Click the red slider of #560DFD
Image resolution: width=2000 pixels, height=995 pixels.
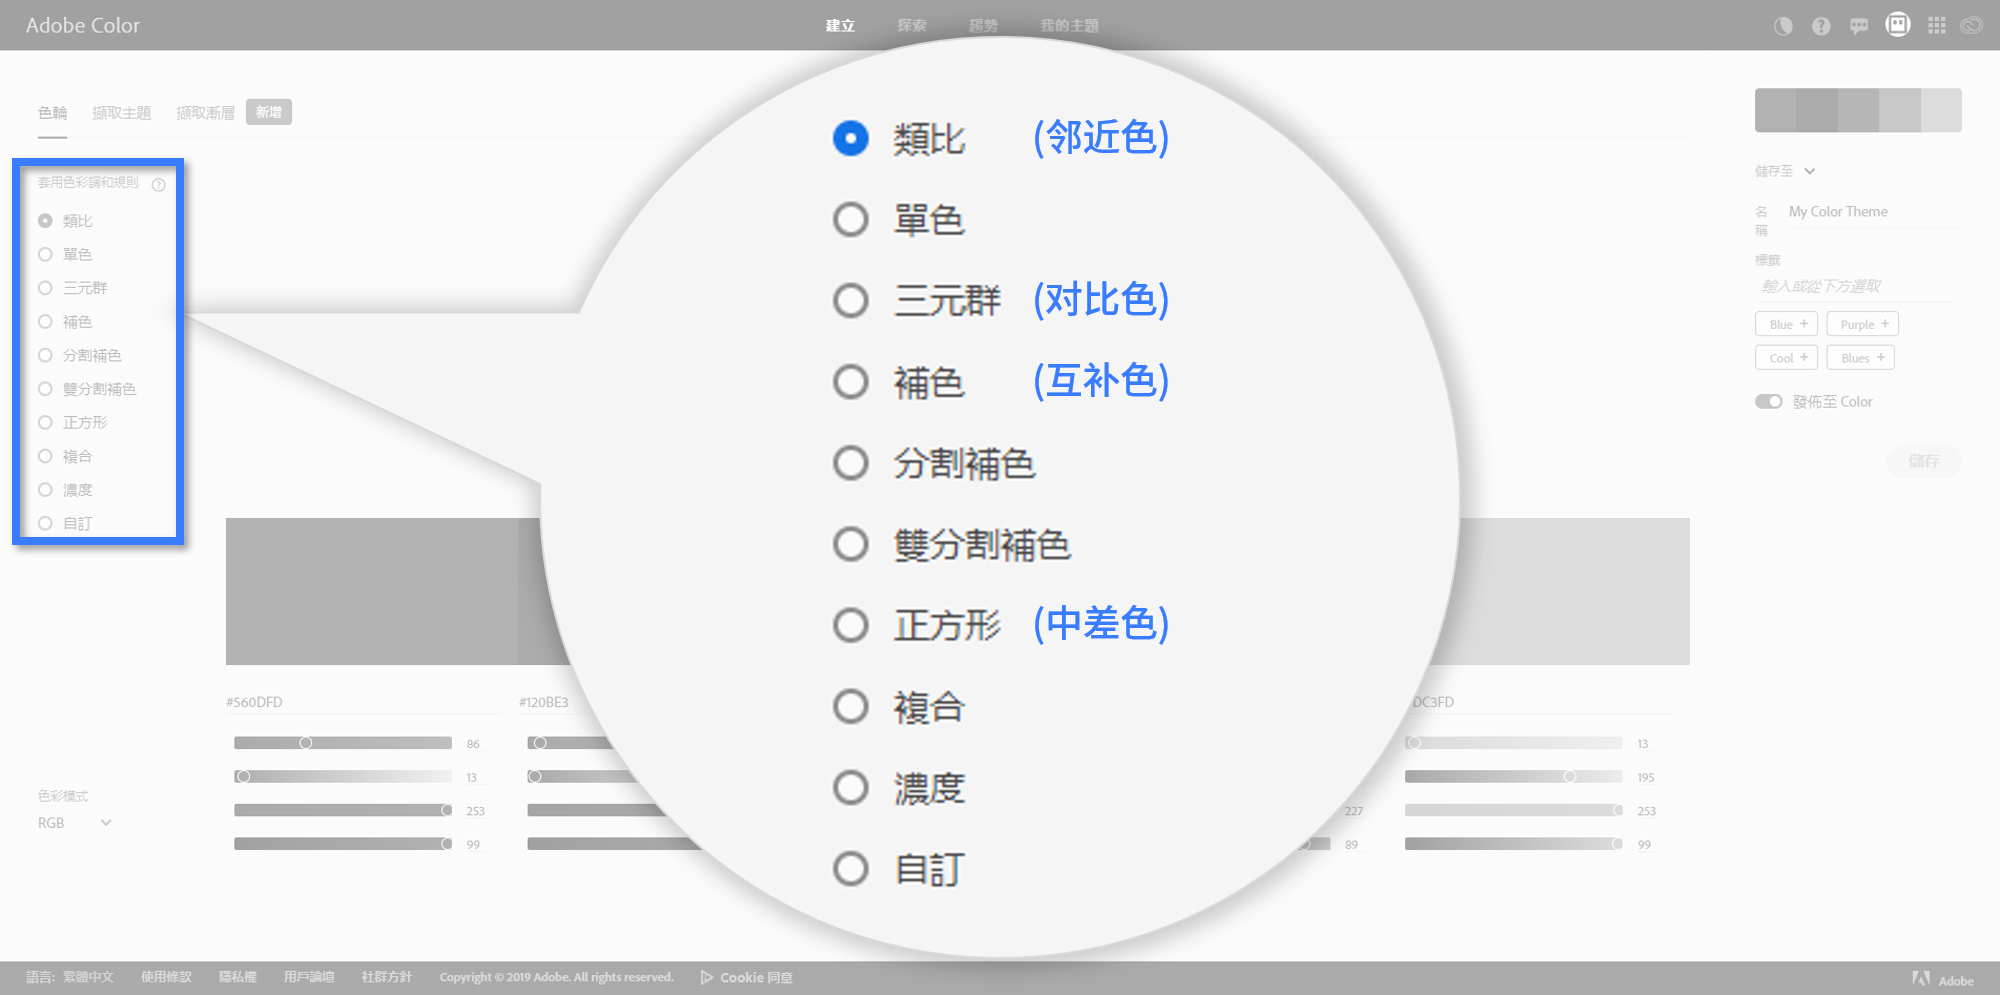pyautogui.click(x=343, y=743)
